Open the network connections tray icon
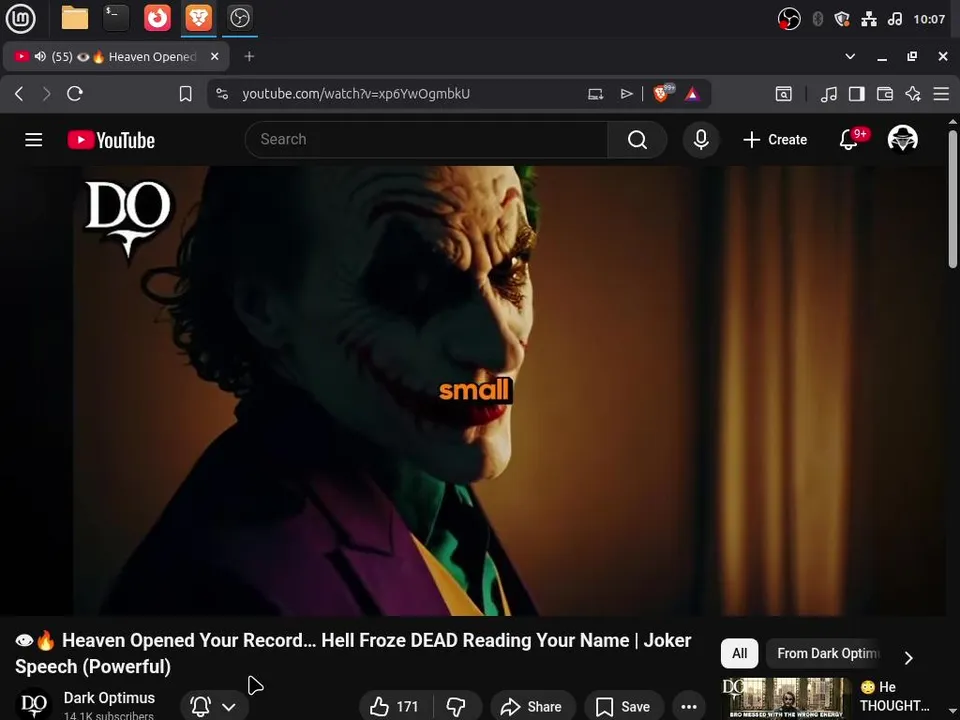Viewport: 960px width, 720px height. (869, 19)
